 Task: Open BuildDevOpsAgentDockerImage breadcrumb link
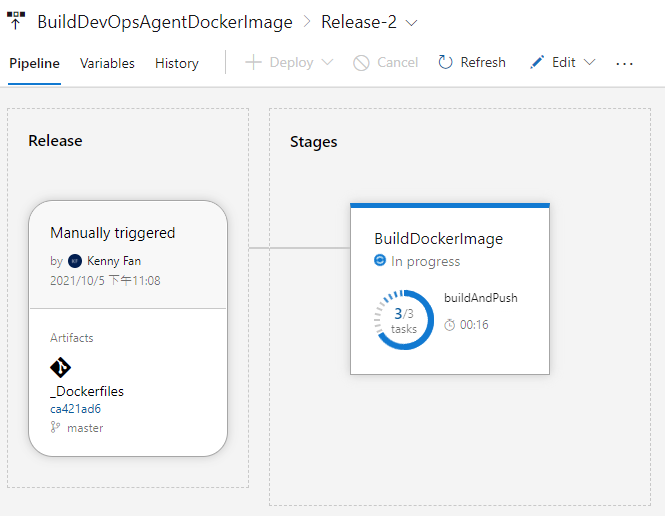tap(165, 22)
